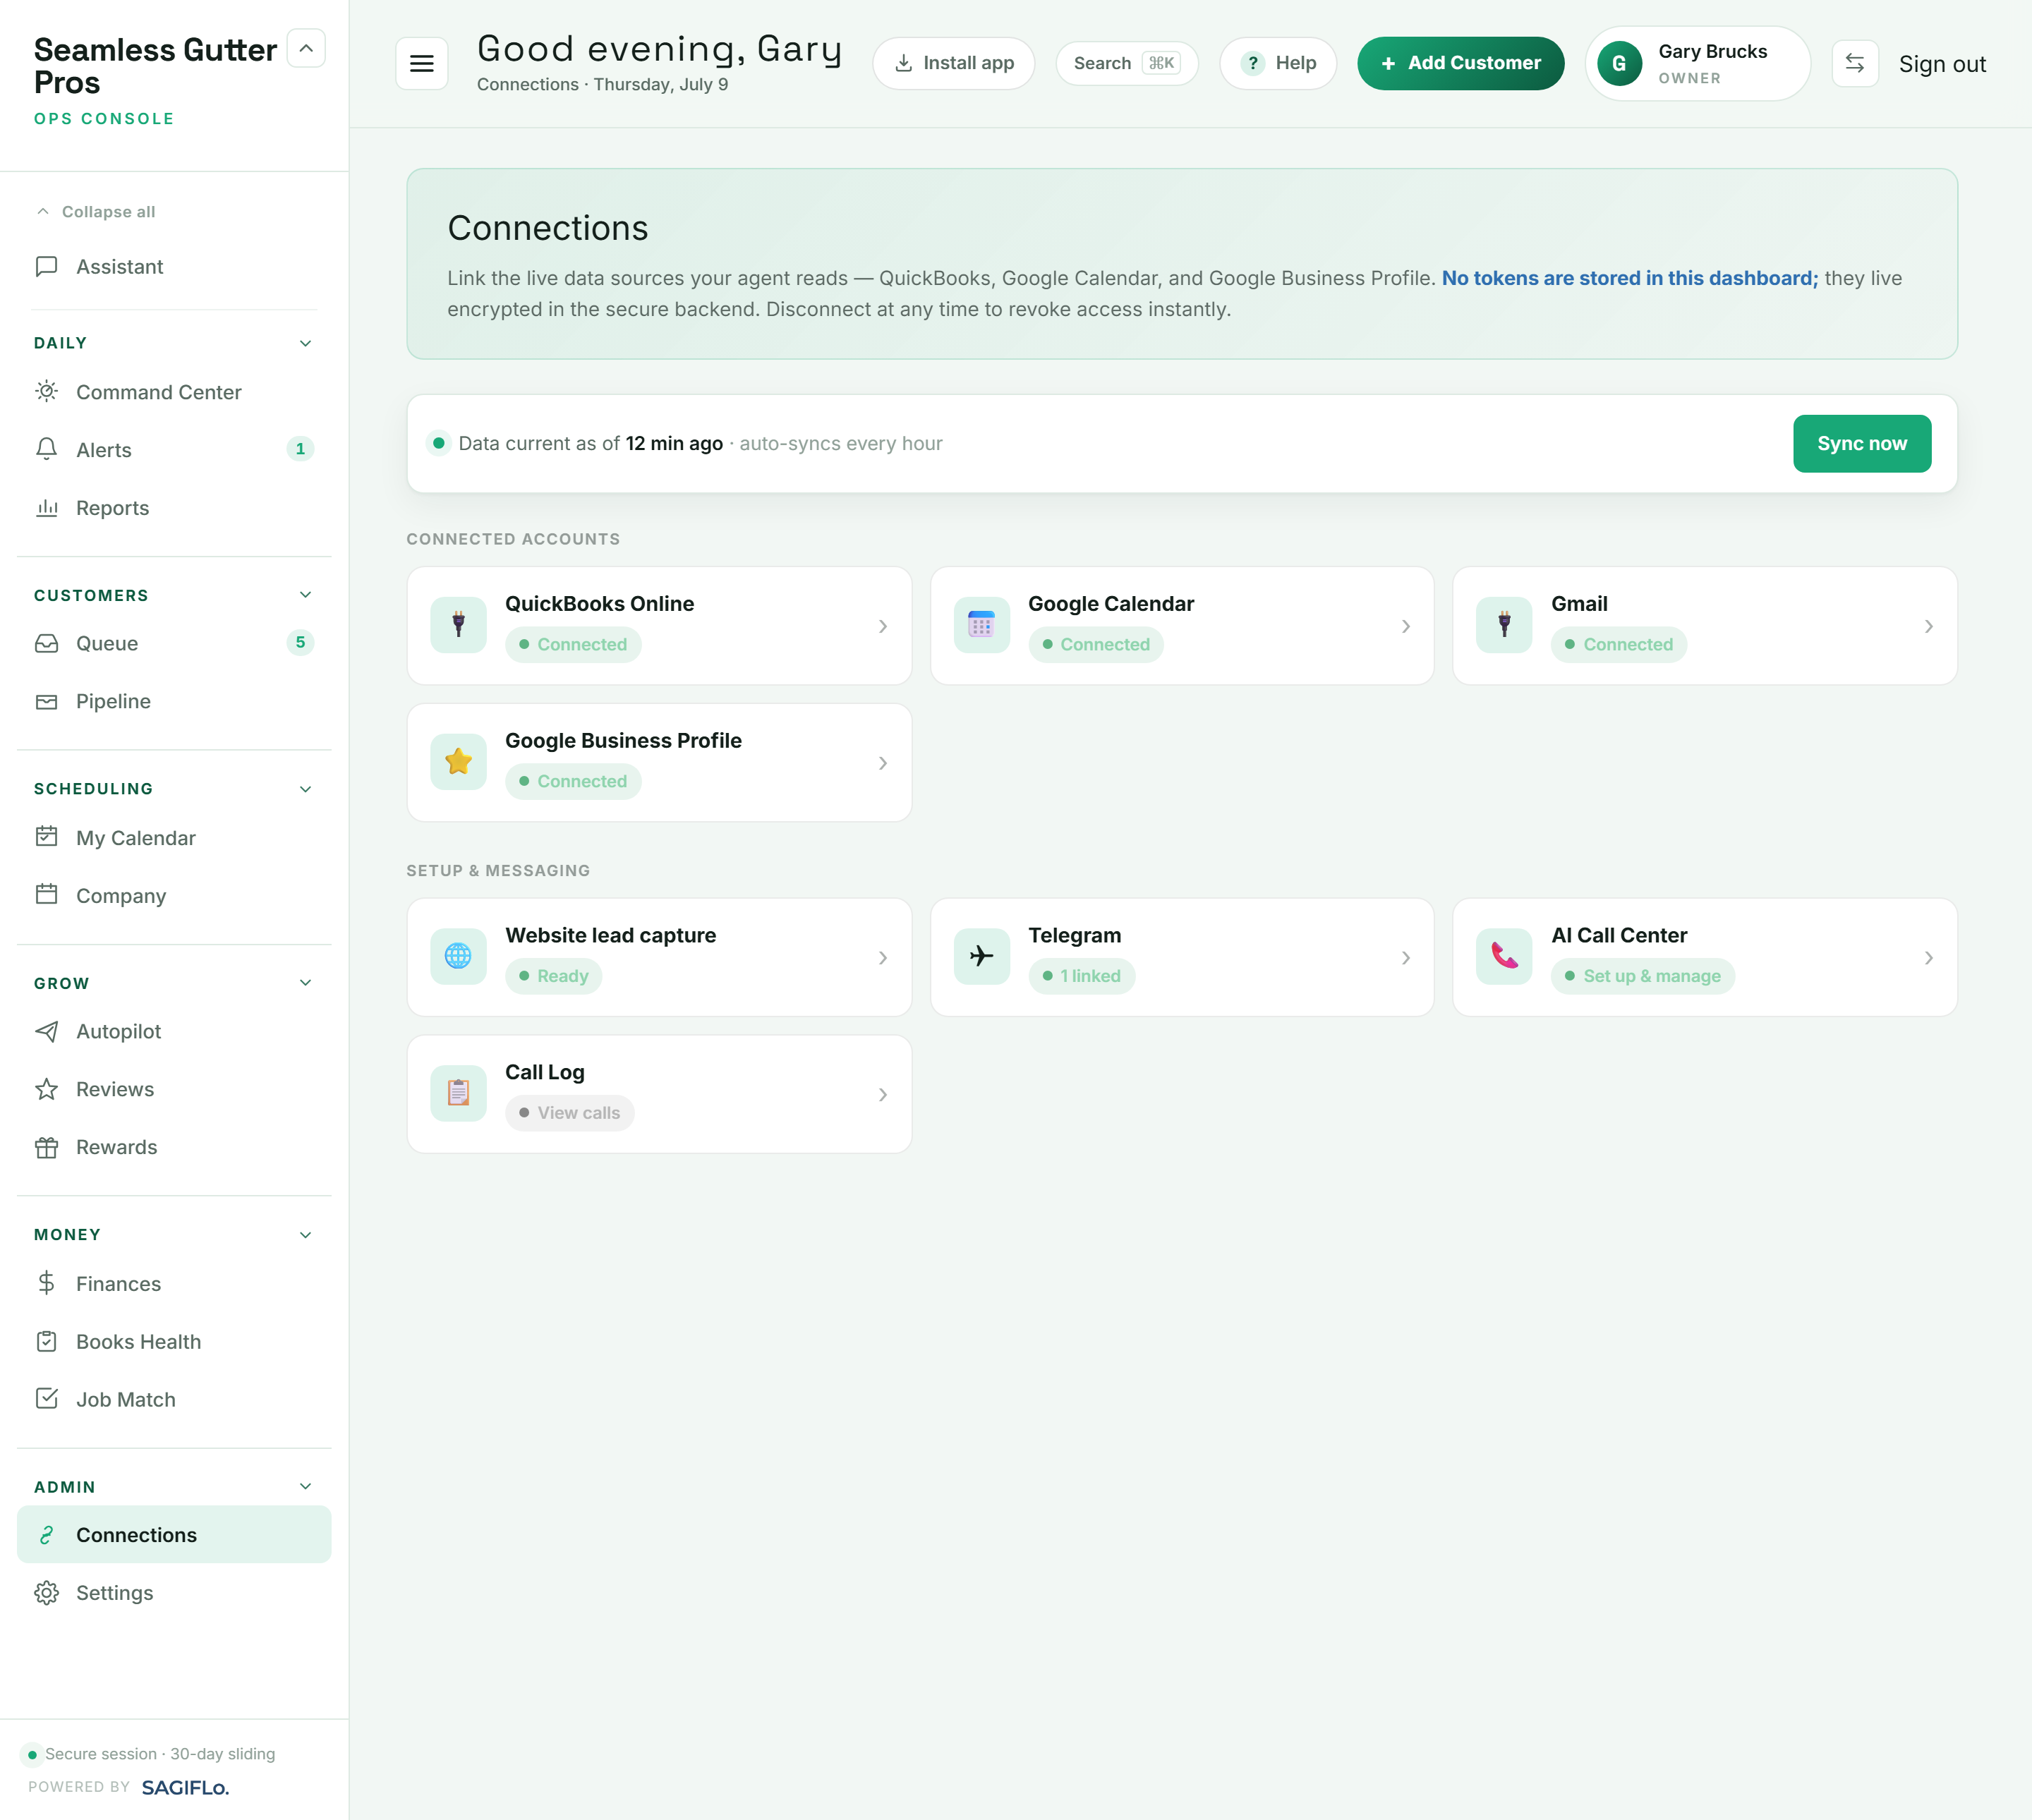Click Gary Brucks avatar circle
This screenshot has width=2032, height=1820.
1619,63
